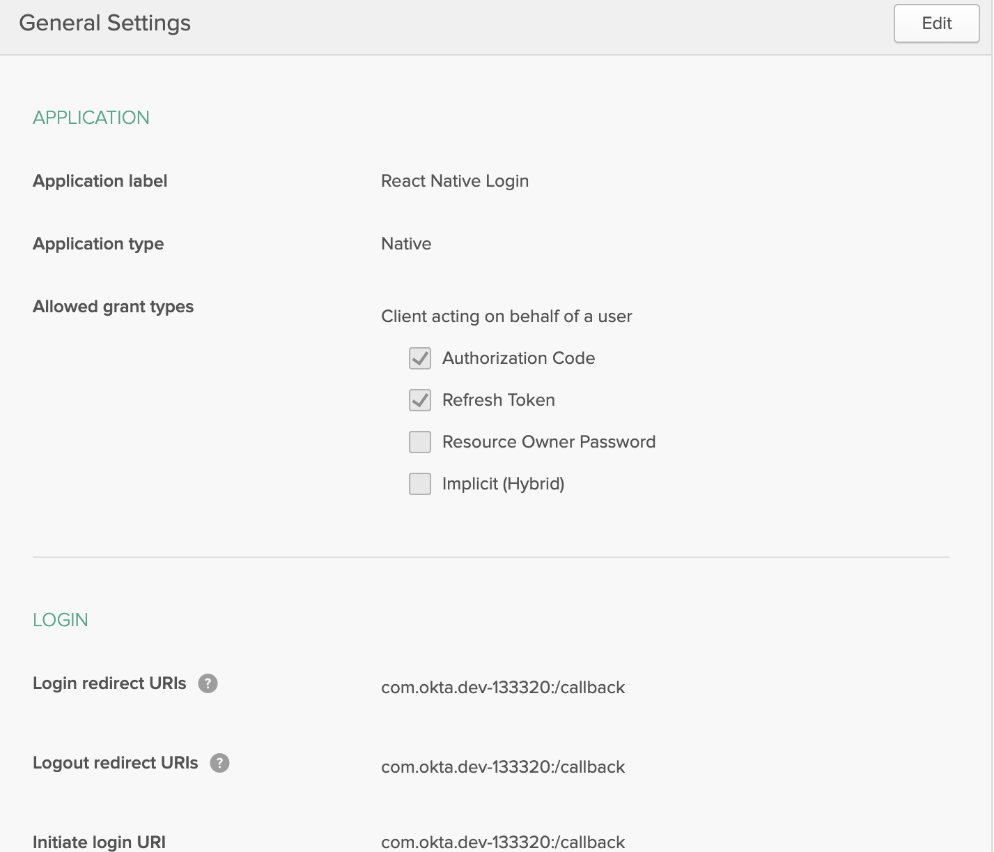The image size is (994, 852).
Task: Enable the Resource Owner Password grant type
Action: click(419, 441)
